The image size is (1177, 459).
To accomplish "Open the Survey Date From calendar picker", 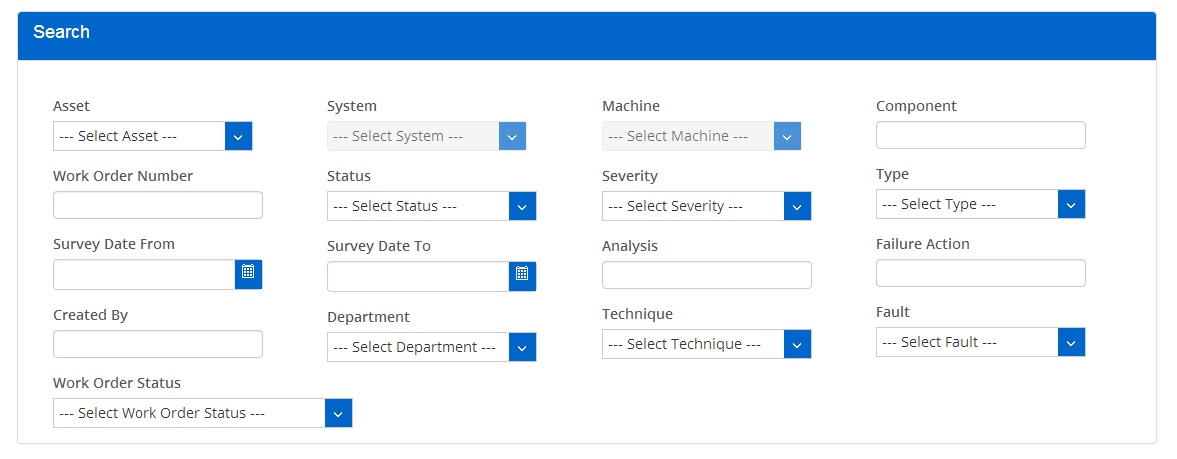I will (x=248, y=274).
